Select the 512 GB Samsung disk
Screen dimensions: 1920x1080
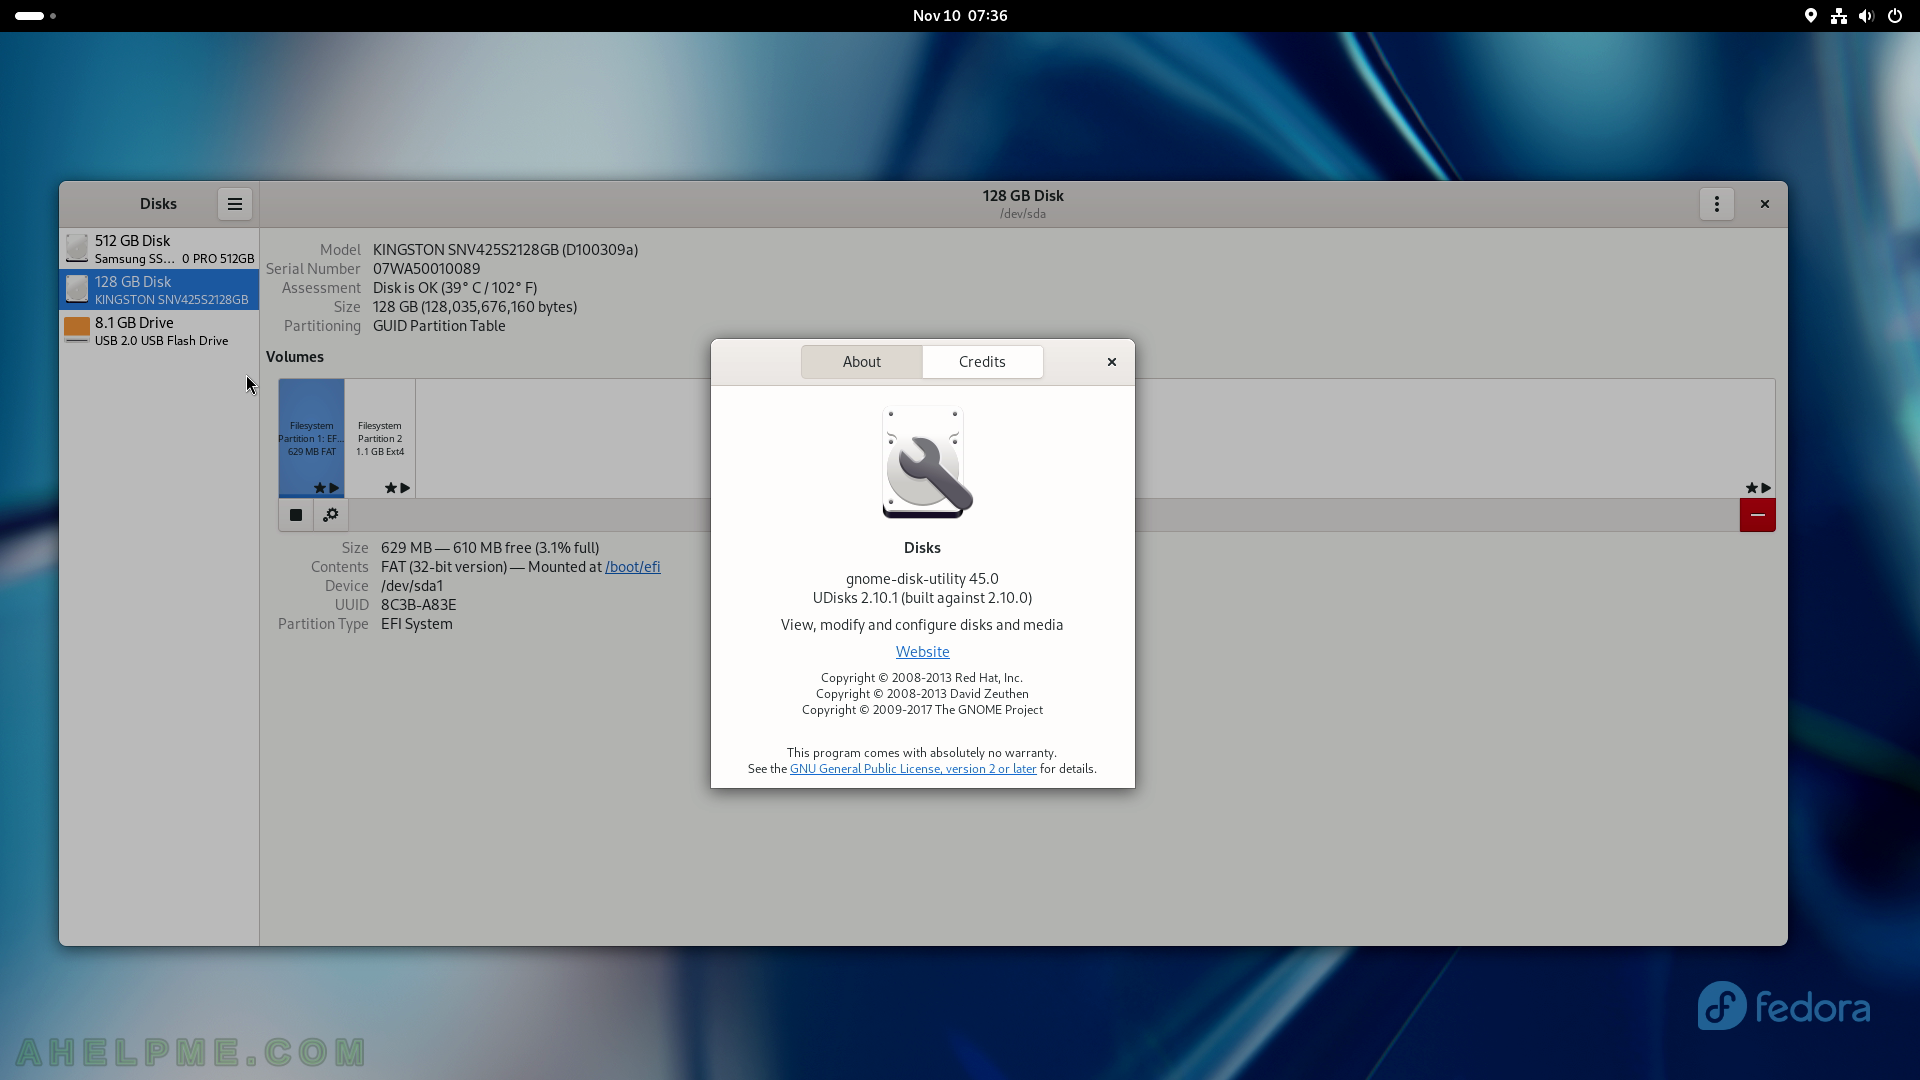coord(159,249)
